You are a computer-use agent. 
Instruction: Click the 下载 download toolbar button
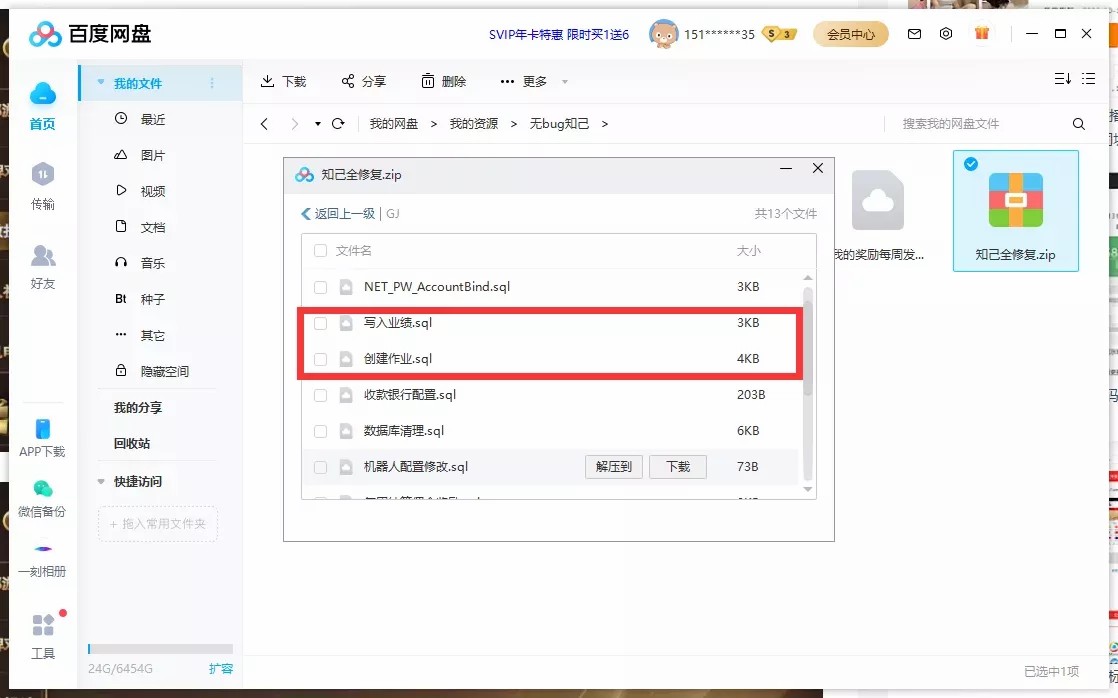click(x=283, y=81)
